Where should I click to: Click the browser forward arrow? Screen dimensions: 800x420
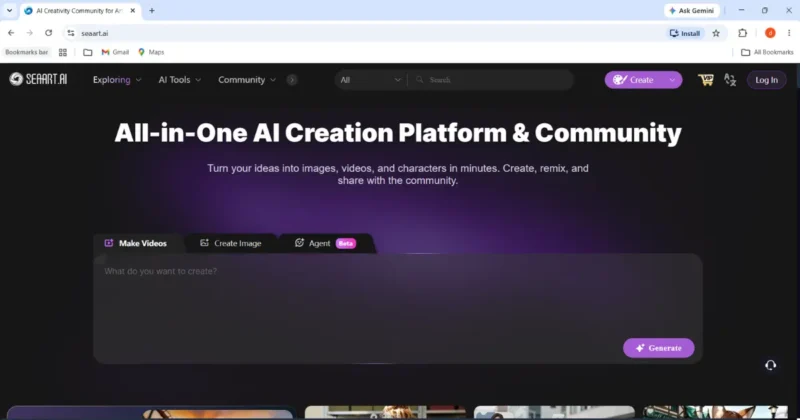pos(30,33)
